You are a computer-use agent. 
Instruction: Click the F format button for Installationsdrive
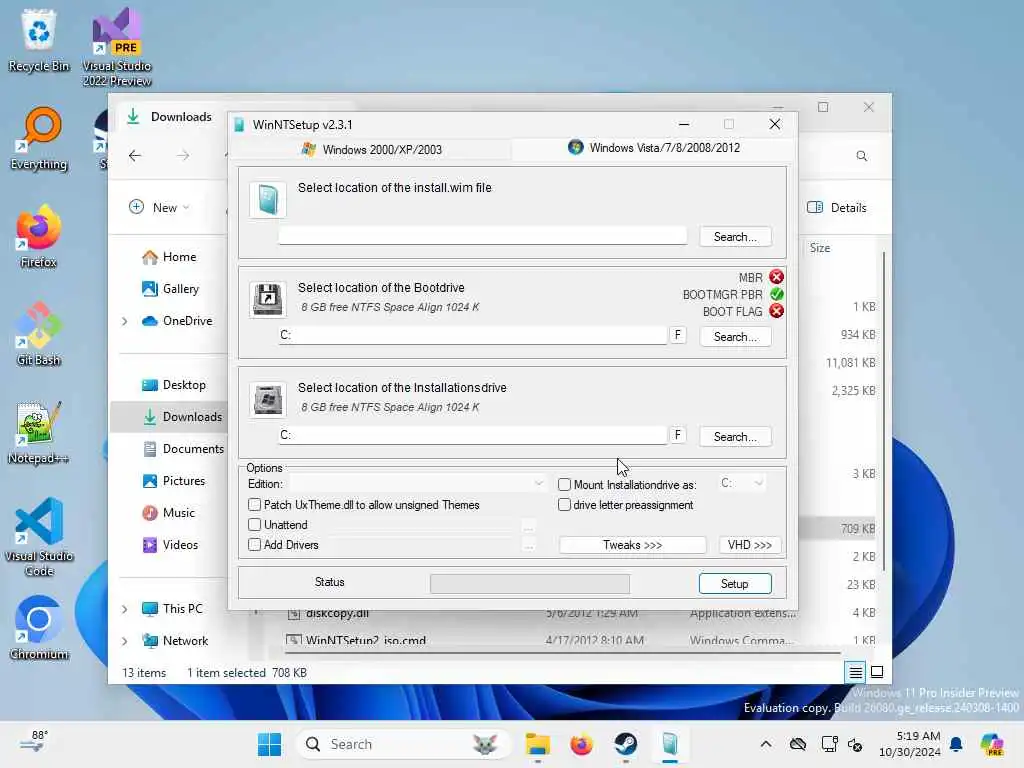pyautogui.click(x=677, y=435)
